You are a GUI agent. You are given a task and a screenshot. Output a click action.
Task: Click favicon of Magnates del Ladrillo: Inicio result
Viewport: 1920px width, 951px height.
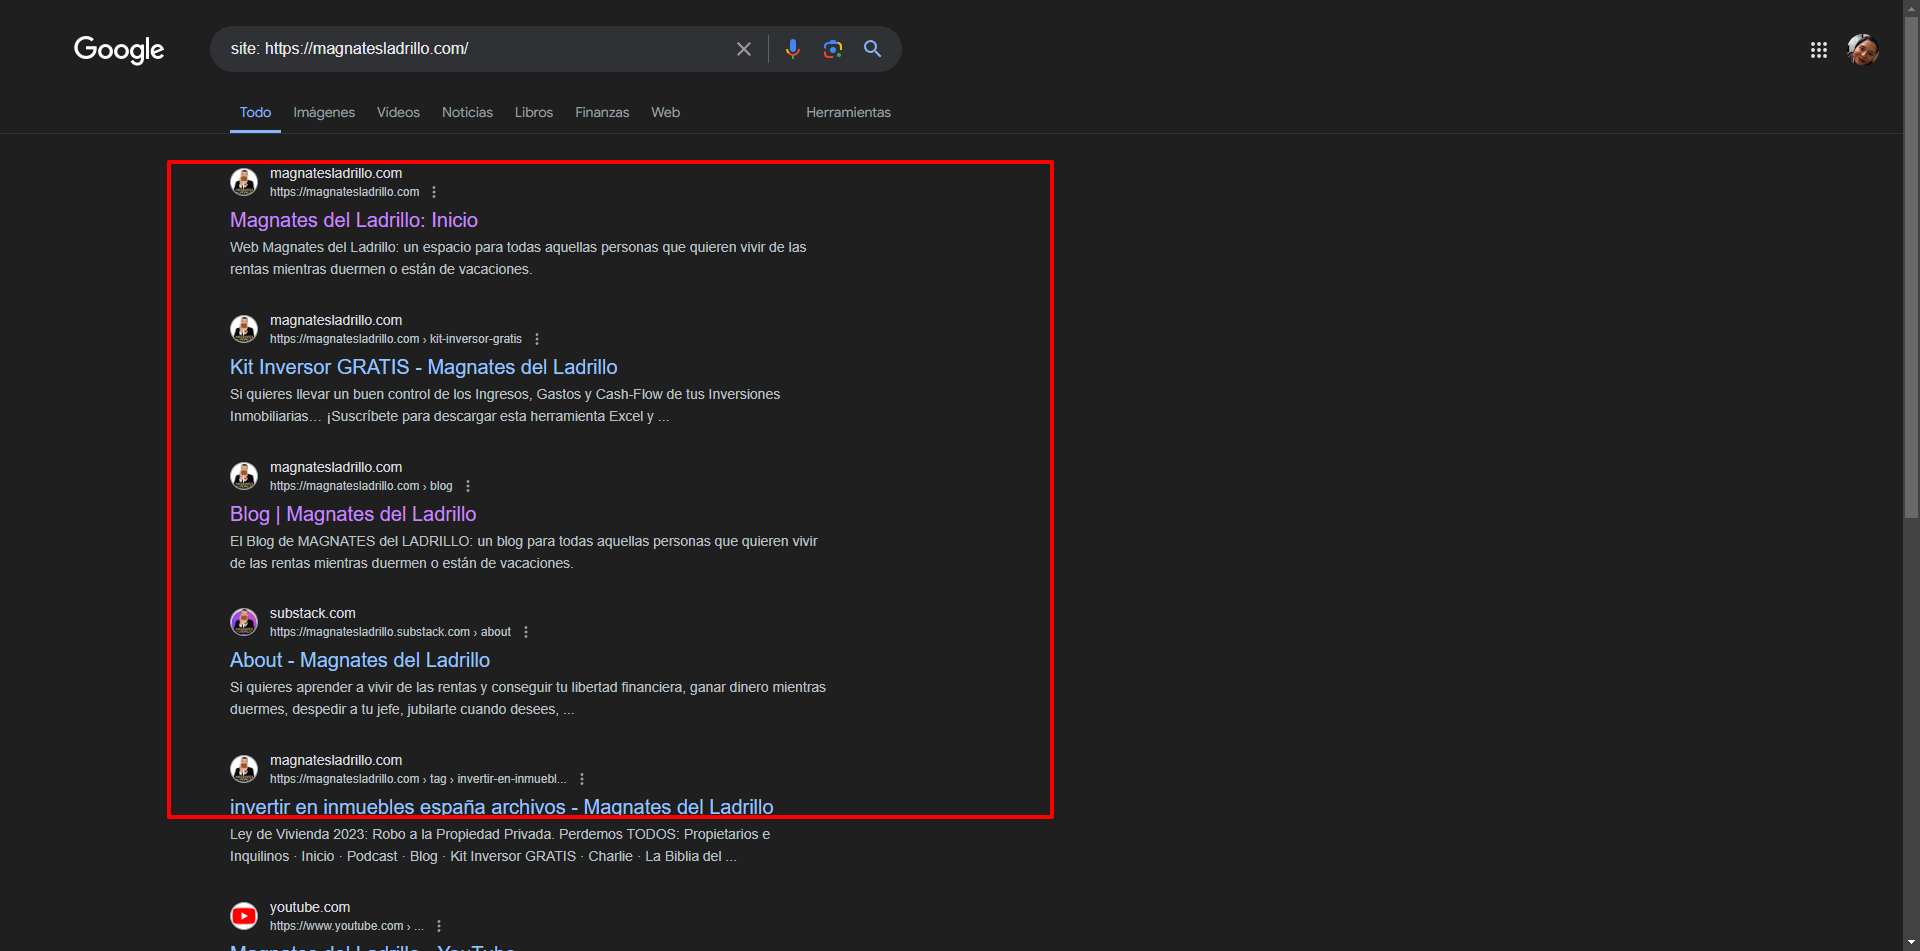tap(244, 182)
